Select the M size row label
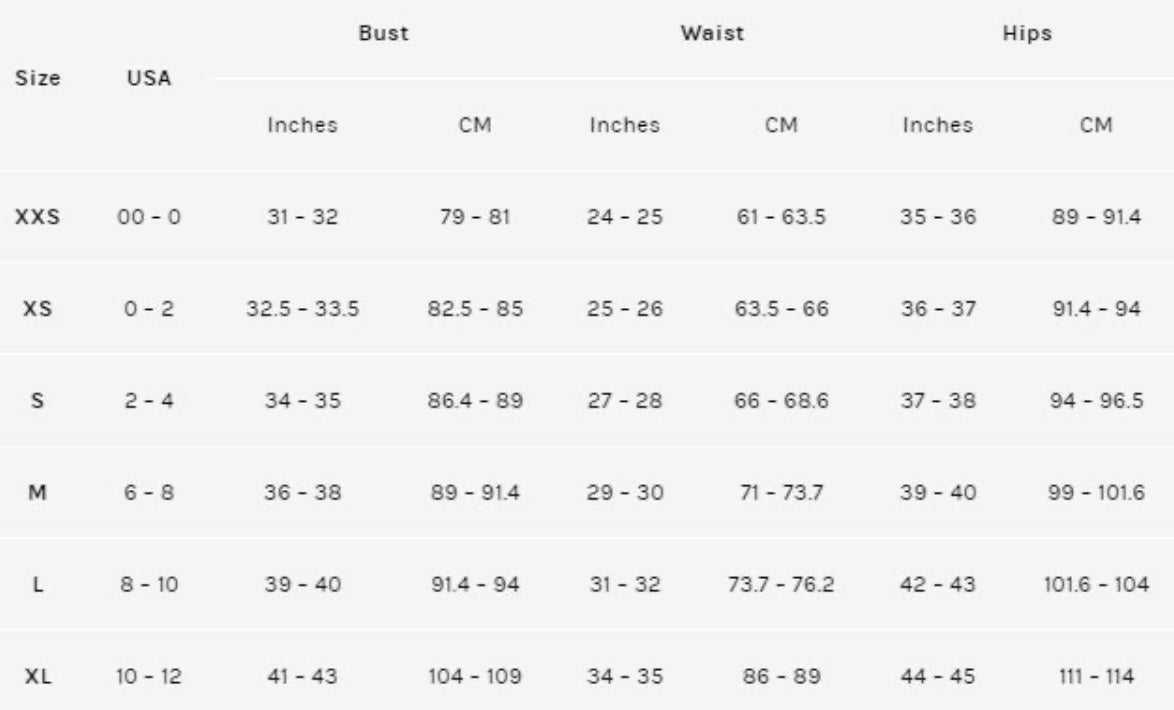1174x710 pixels. point(37,493)
